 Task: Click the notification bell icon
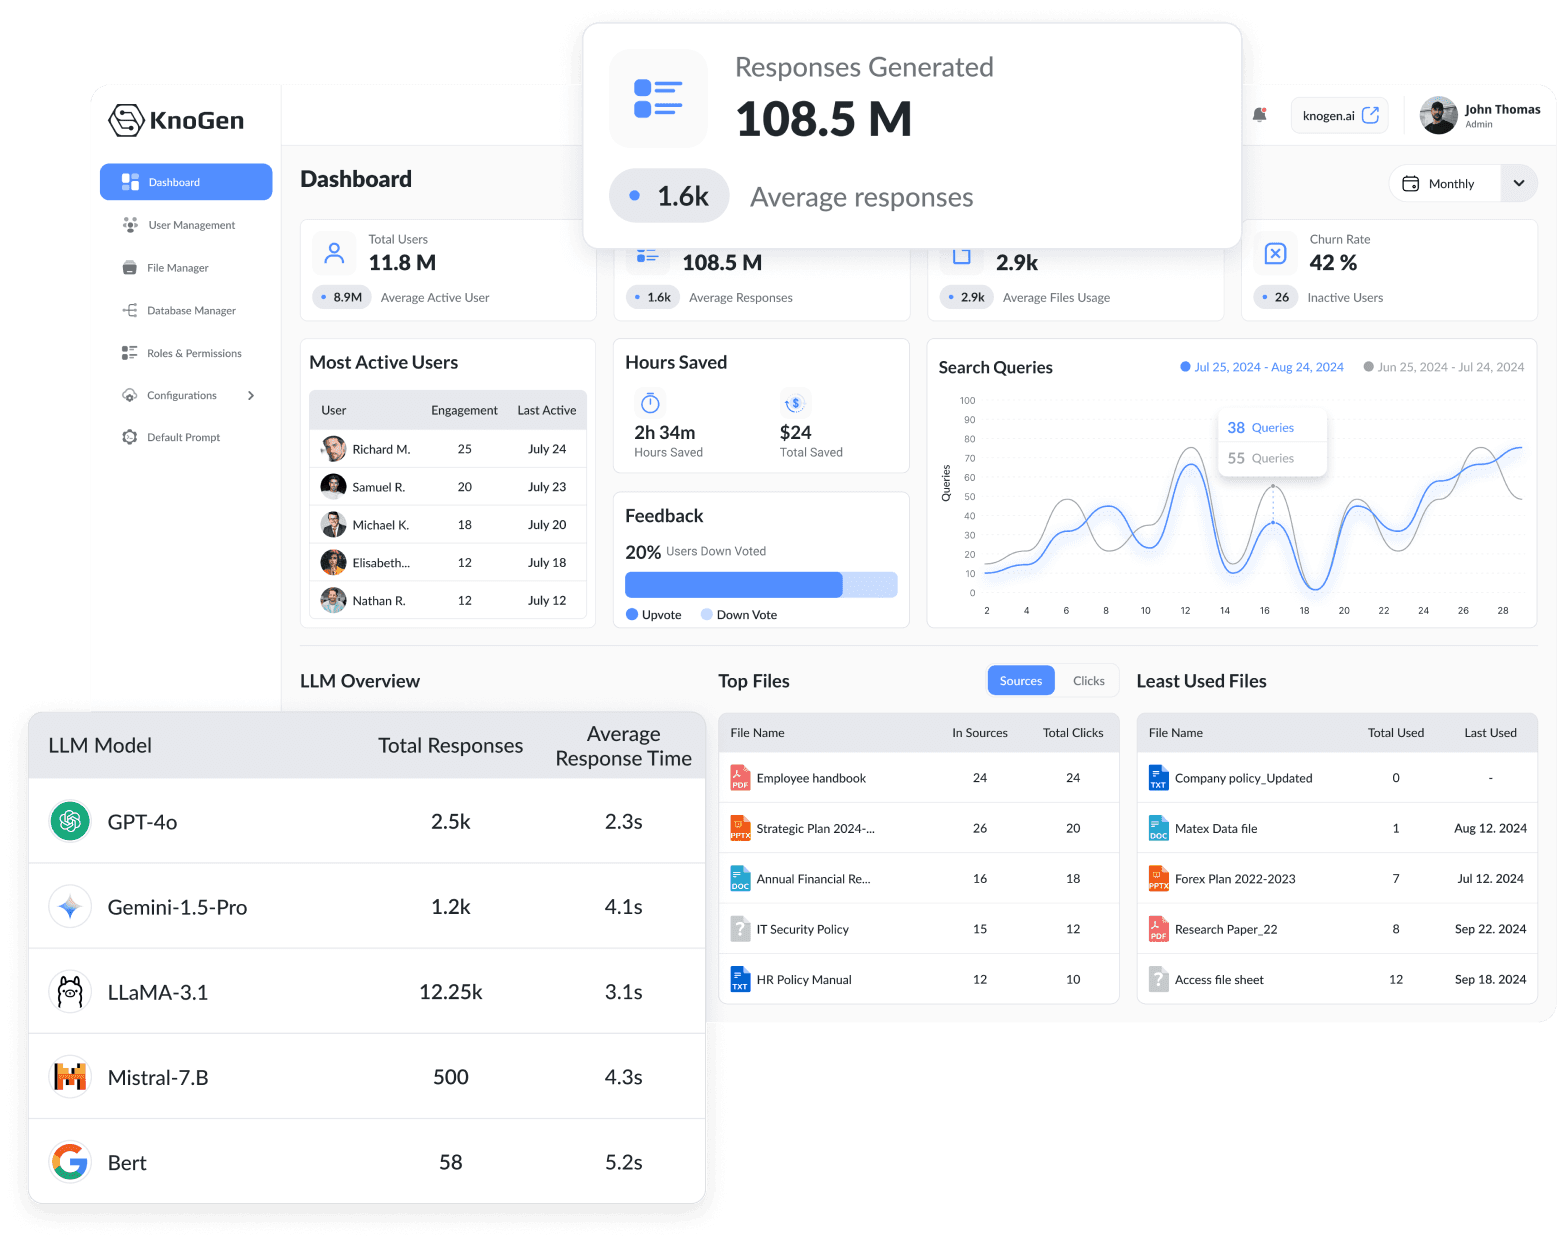[1259, 115]
